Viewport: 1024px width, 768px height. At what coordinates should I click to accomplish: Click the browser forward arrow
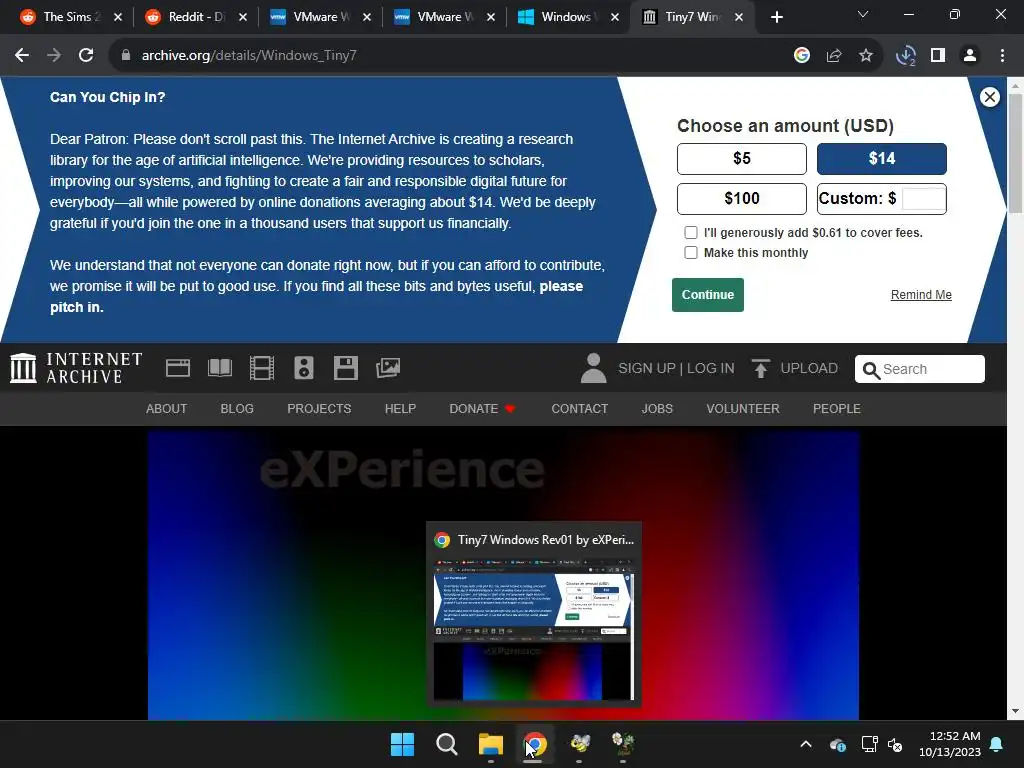(54, 56)
